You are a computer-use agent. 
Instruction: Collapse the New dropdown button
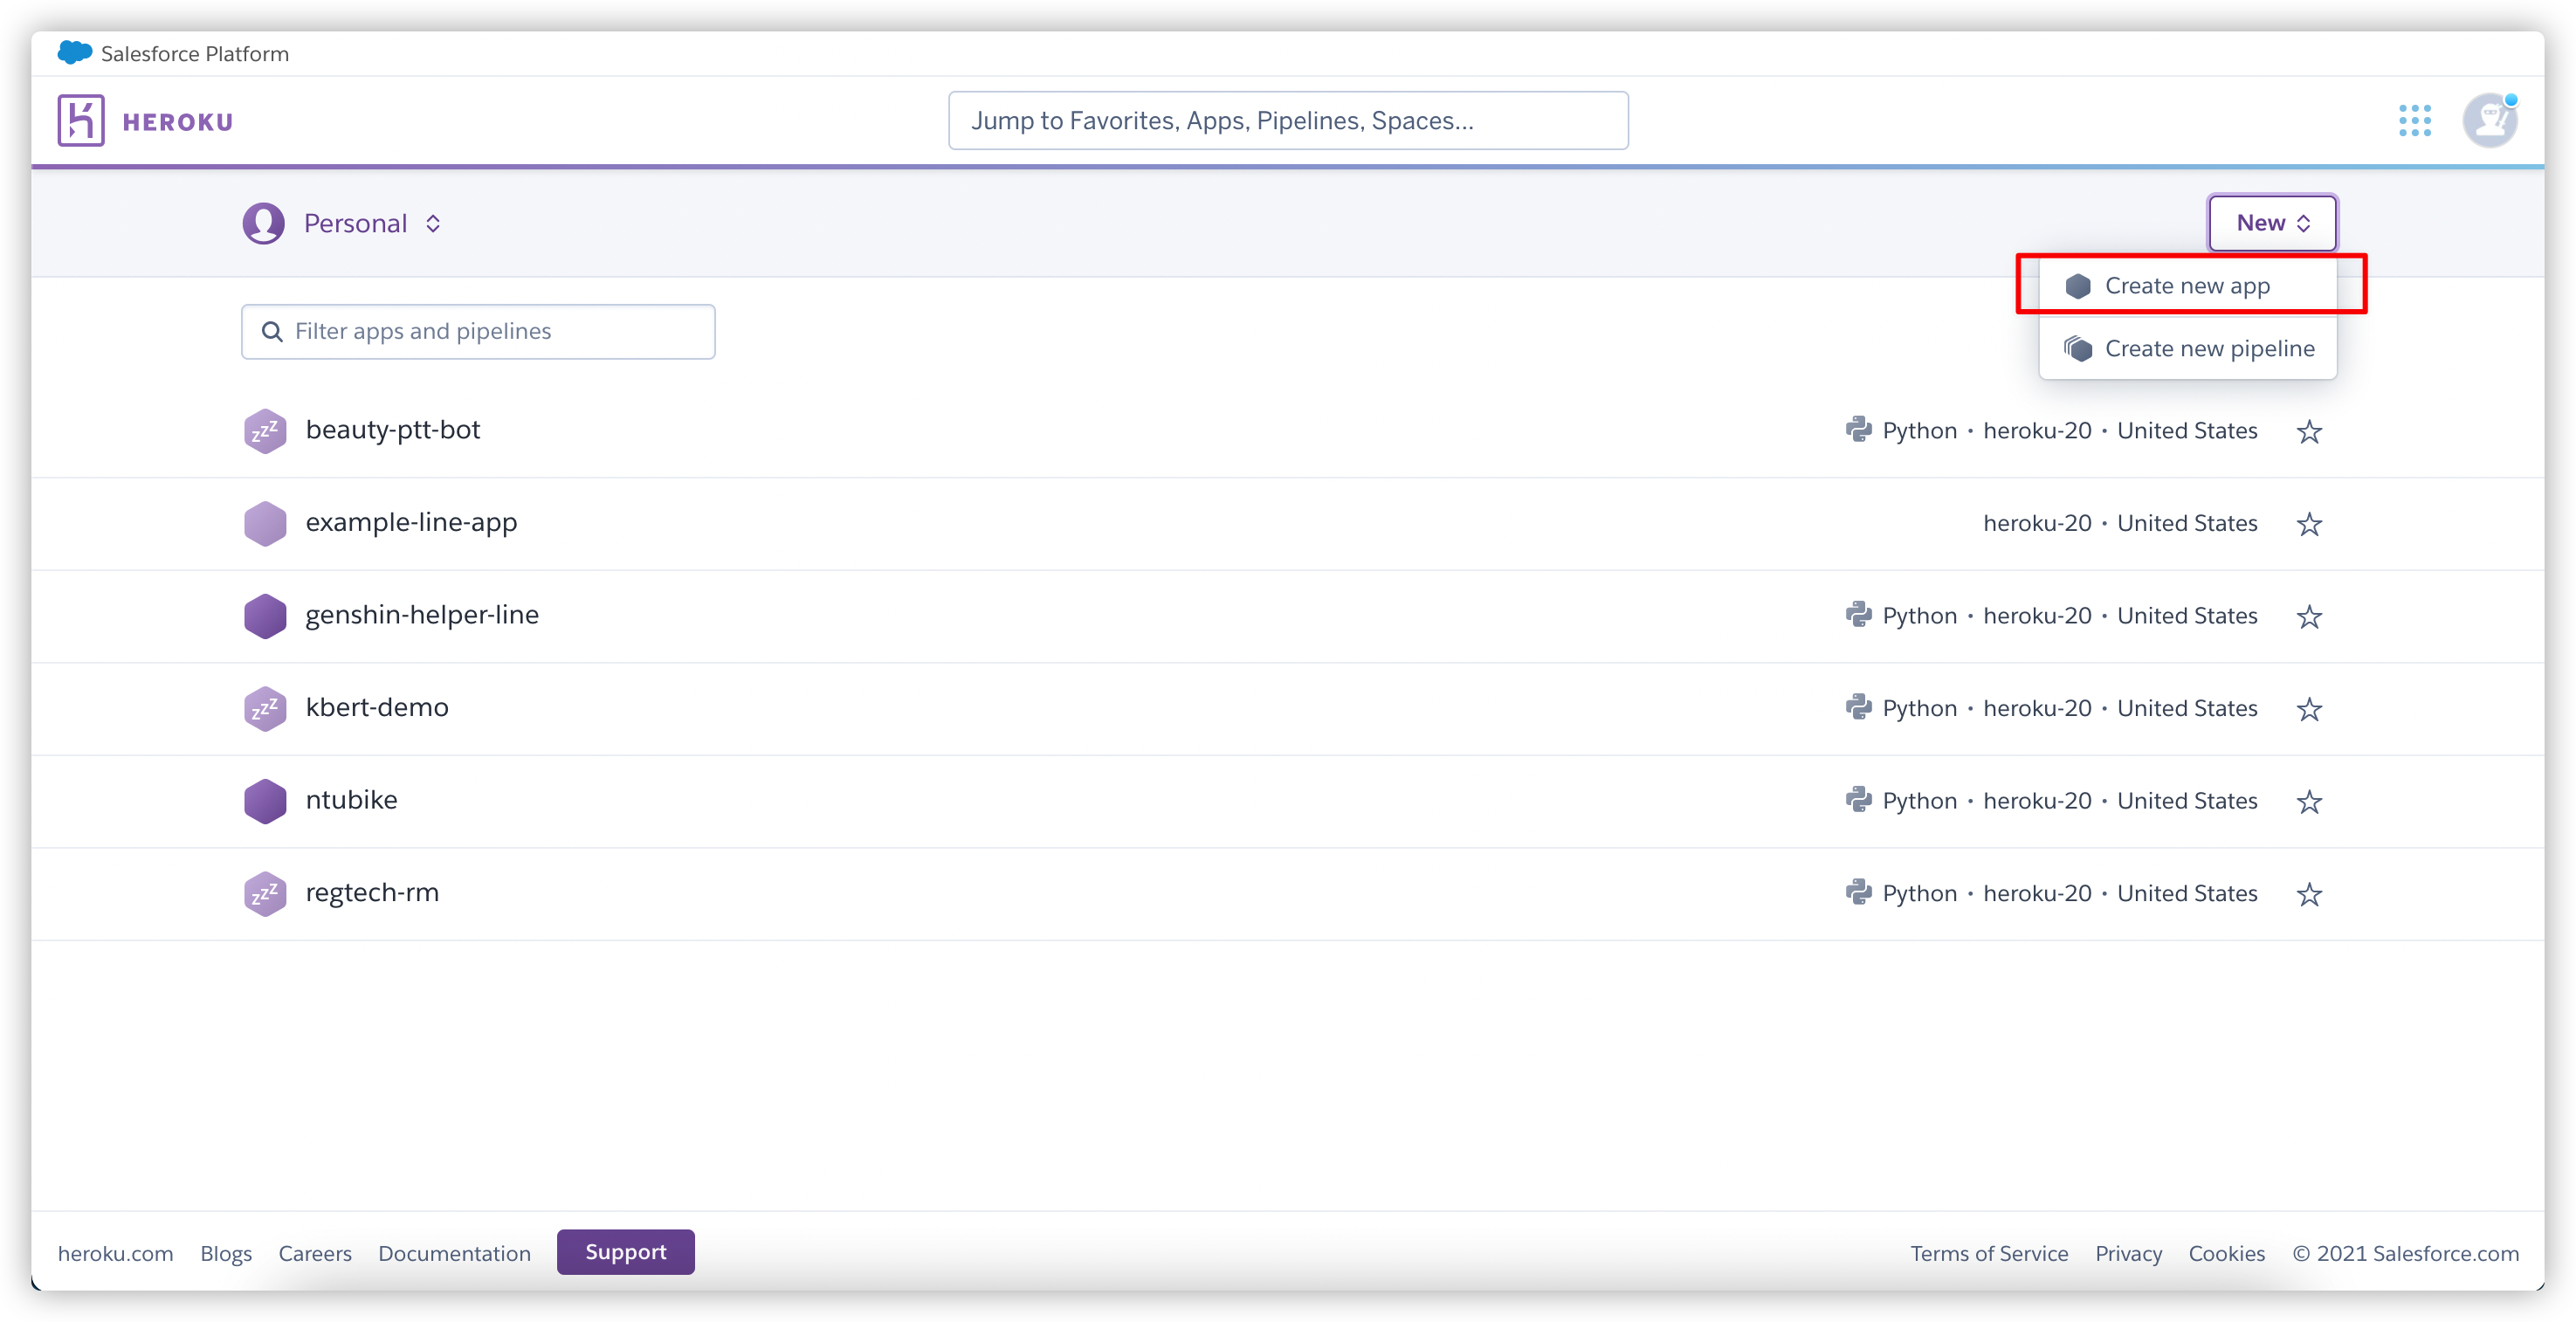pyautogui.click(x=2272, y=223)
